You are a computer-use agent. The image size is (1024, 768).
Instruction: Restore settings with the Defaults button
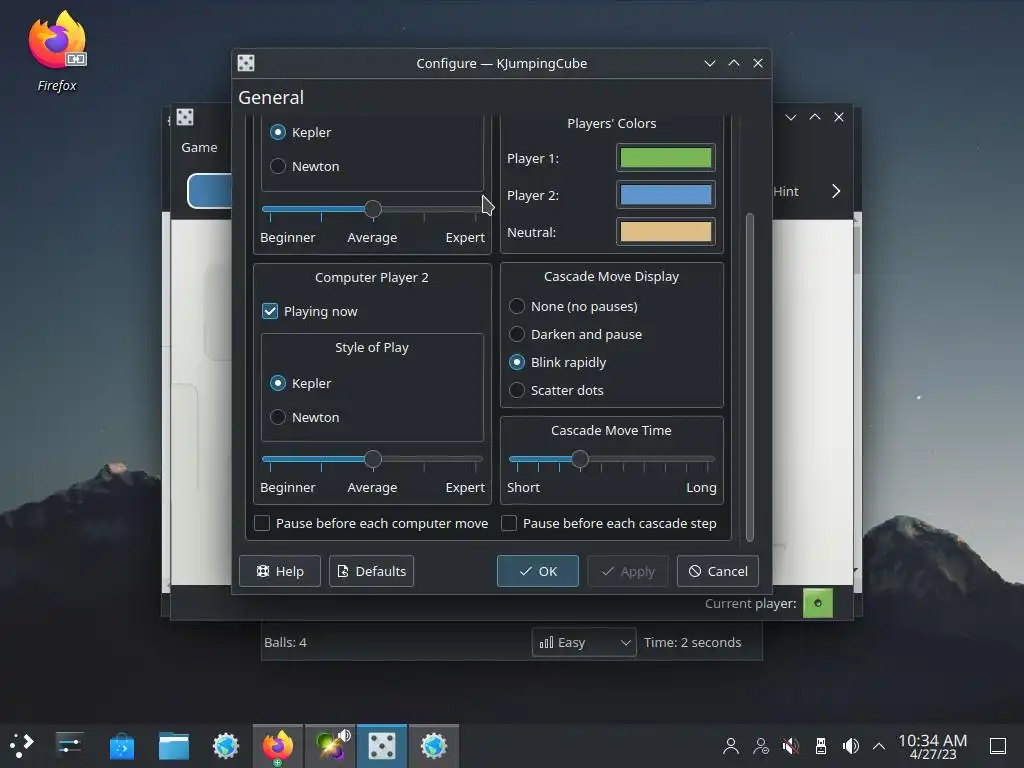371,571
